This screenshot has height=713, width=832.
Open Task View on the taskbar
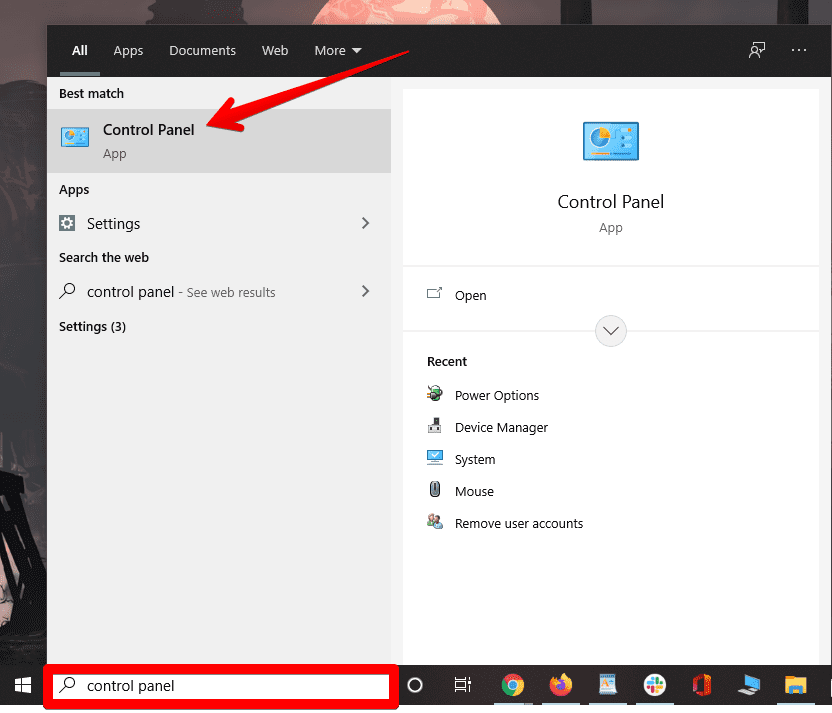463,685
